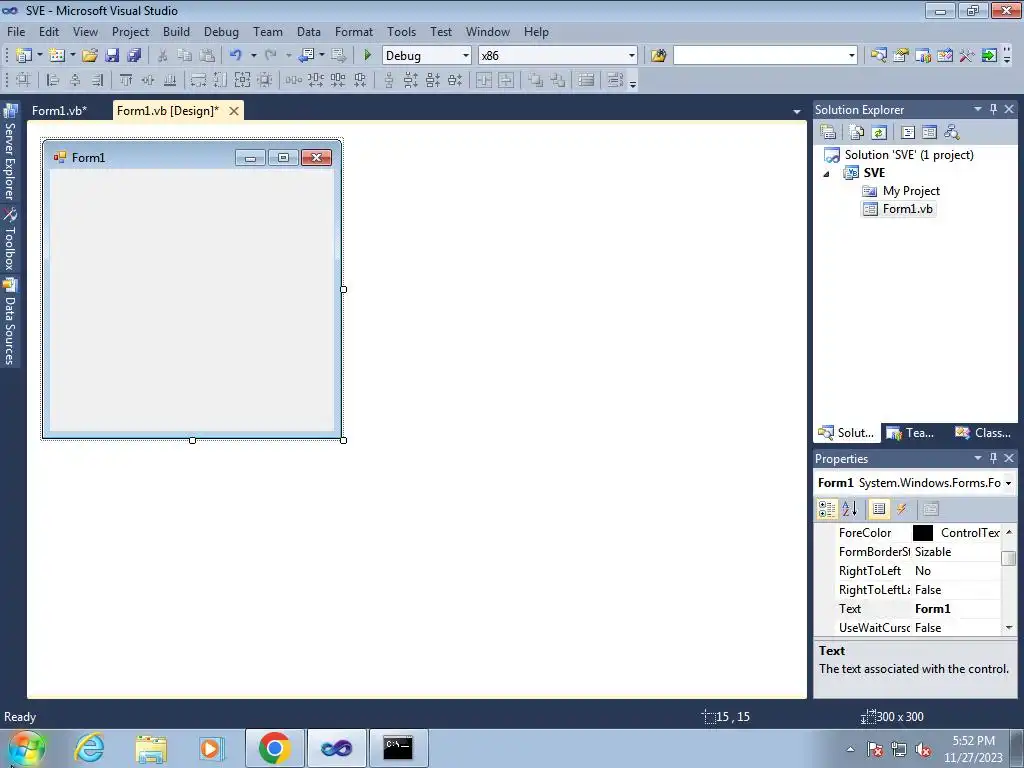Open the File menu

coord(16,31)
